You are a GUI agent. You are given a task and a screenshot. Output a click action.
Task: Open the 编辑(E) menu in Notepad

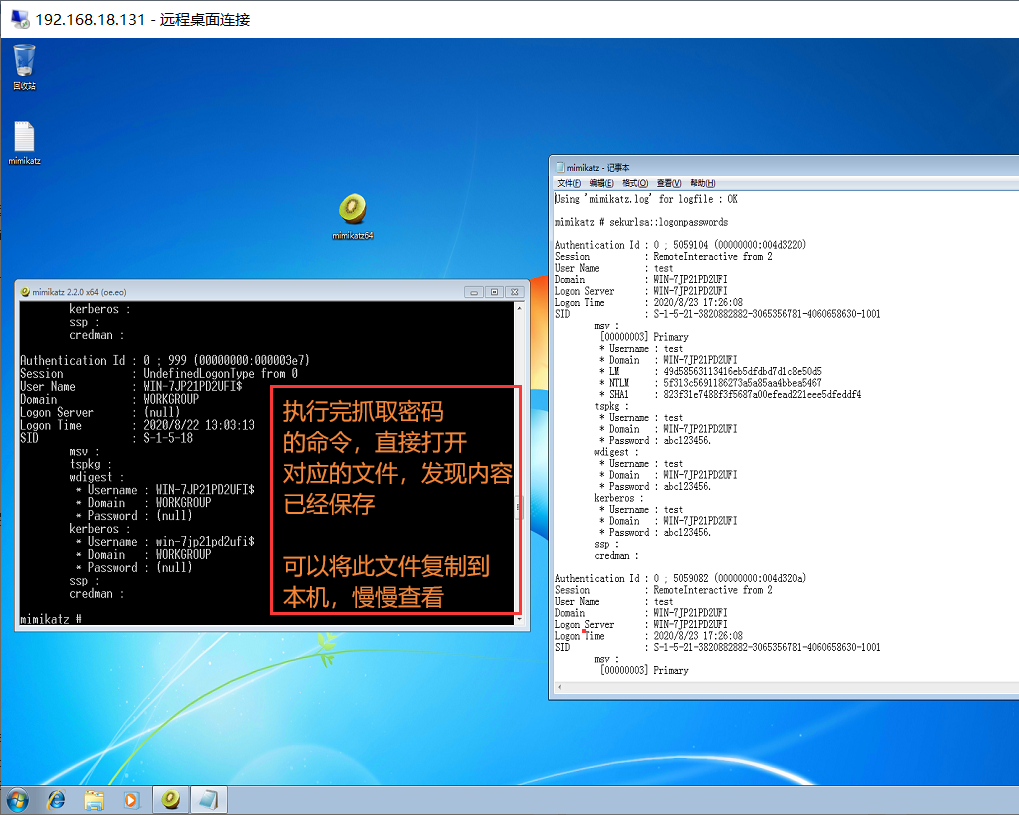tap(601, 183)
